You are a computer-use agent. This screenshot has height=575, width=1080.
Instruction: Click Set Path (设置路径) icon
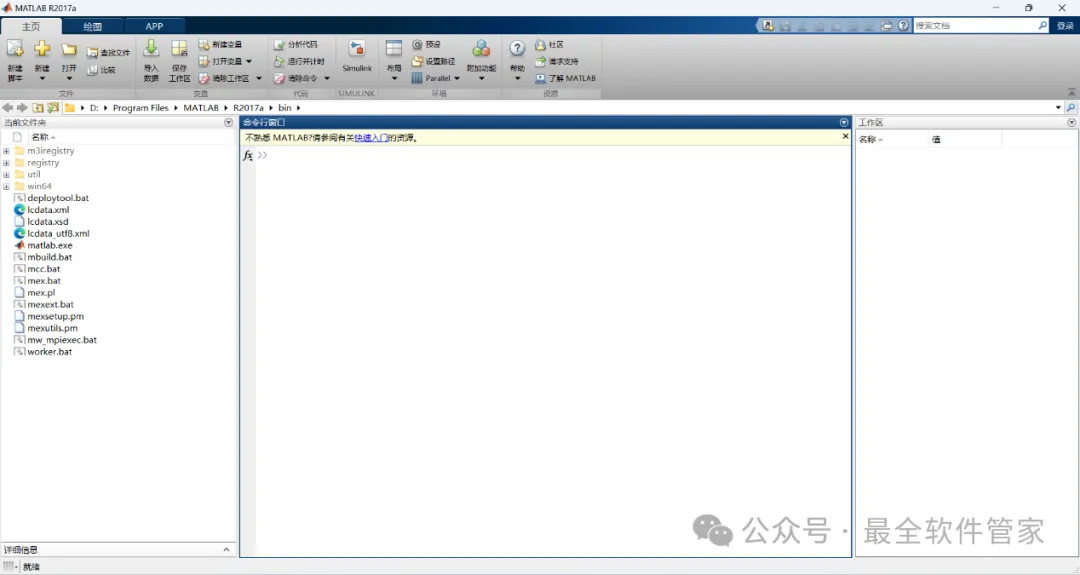click(417, 61)
